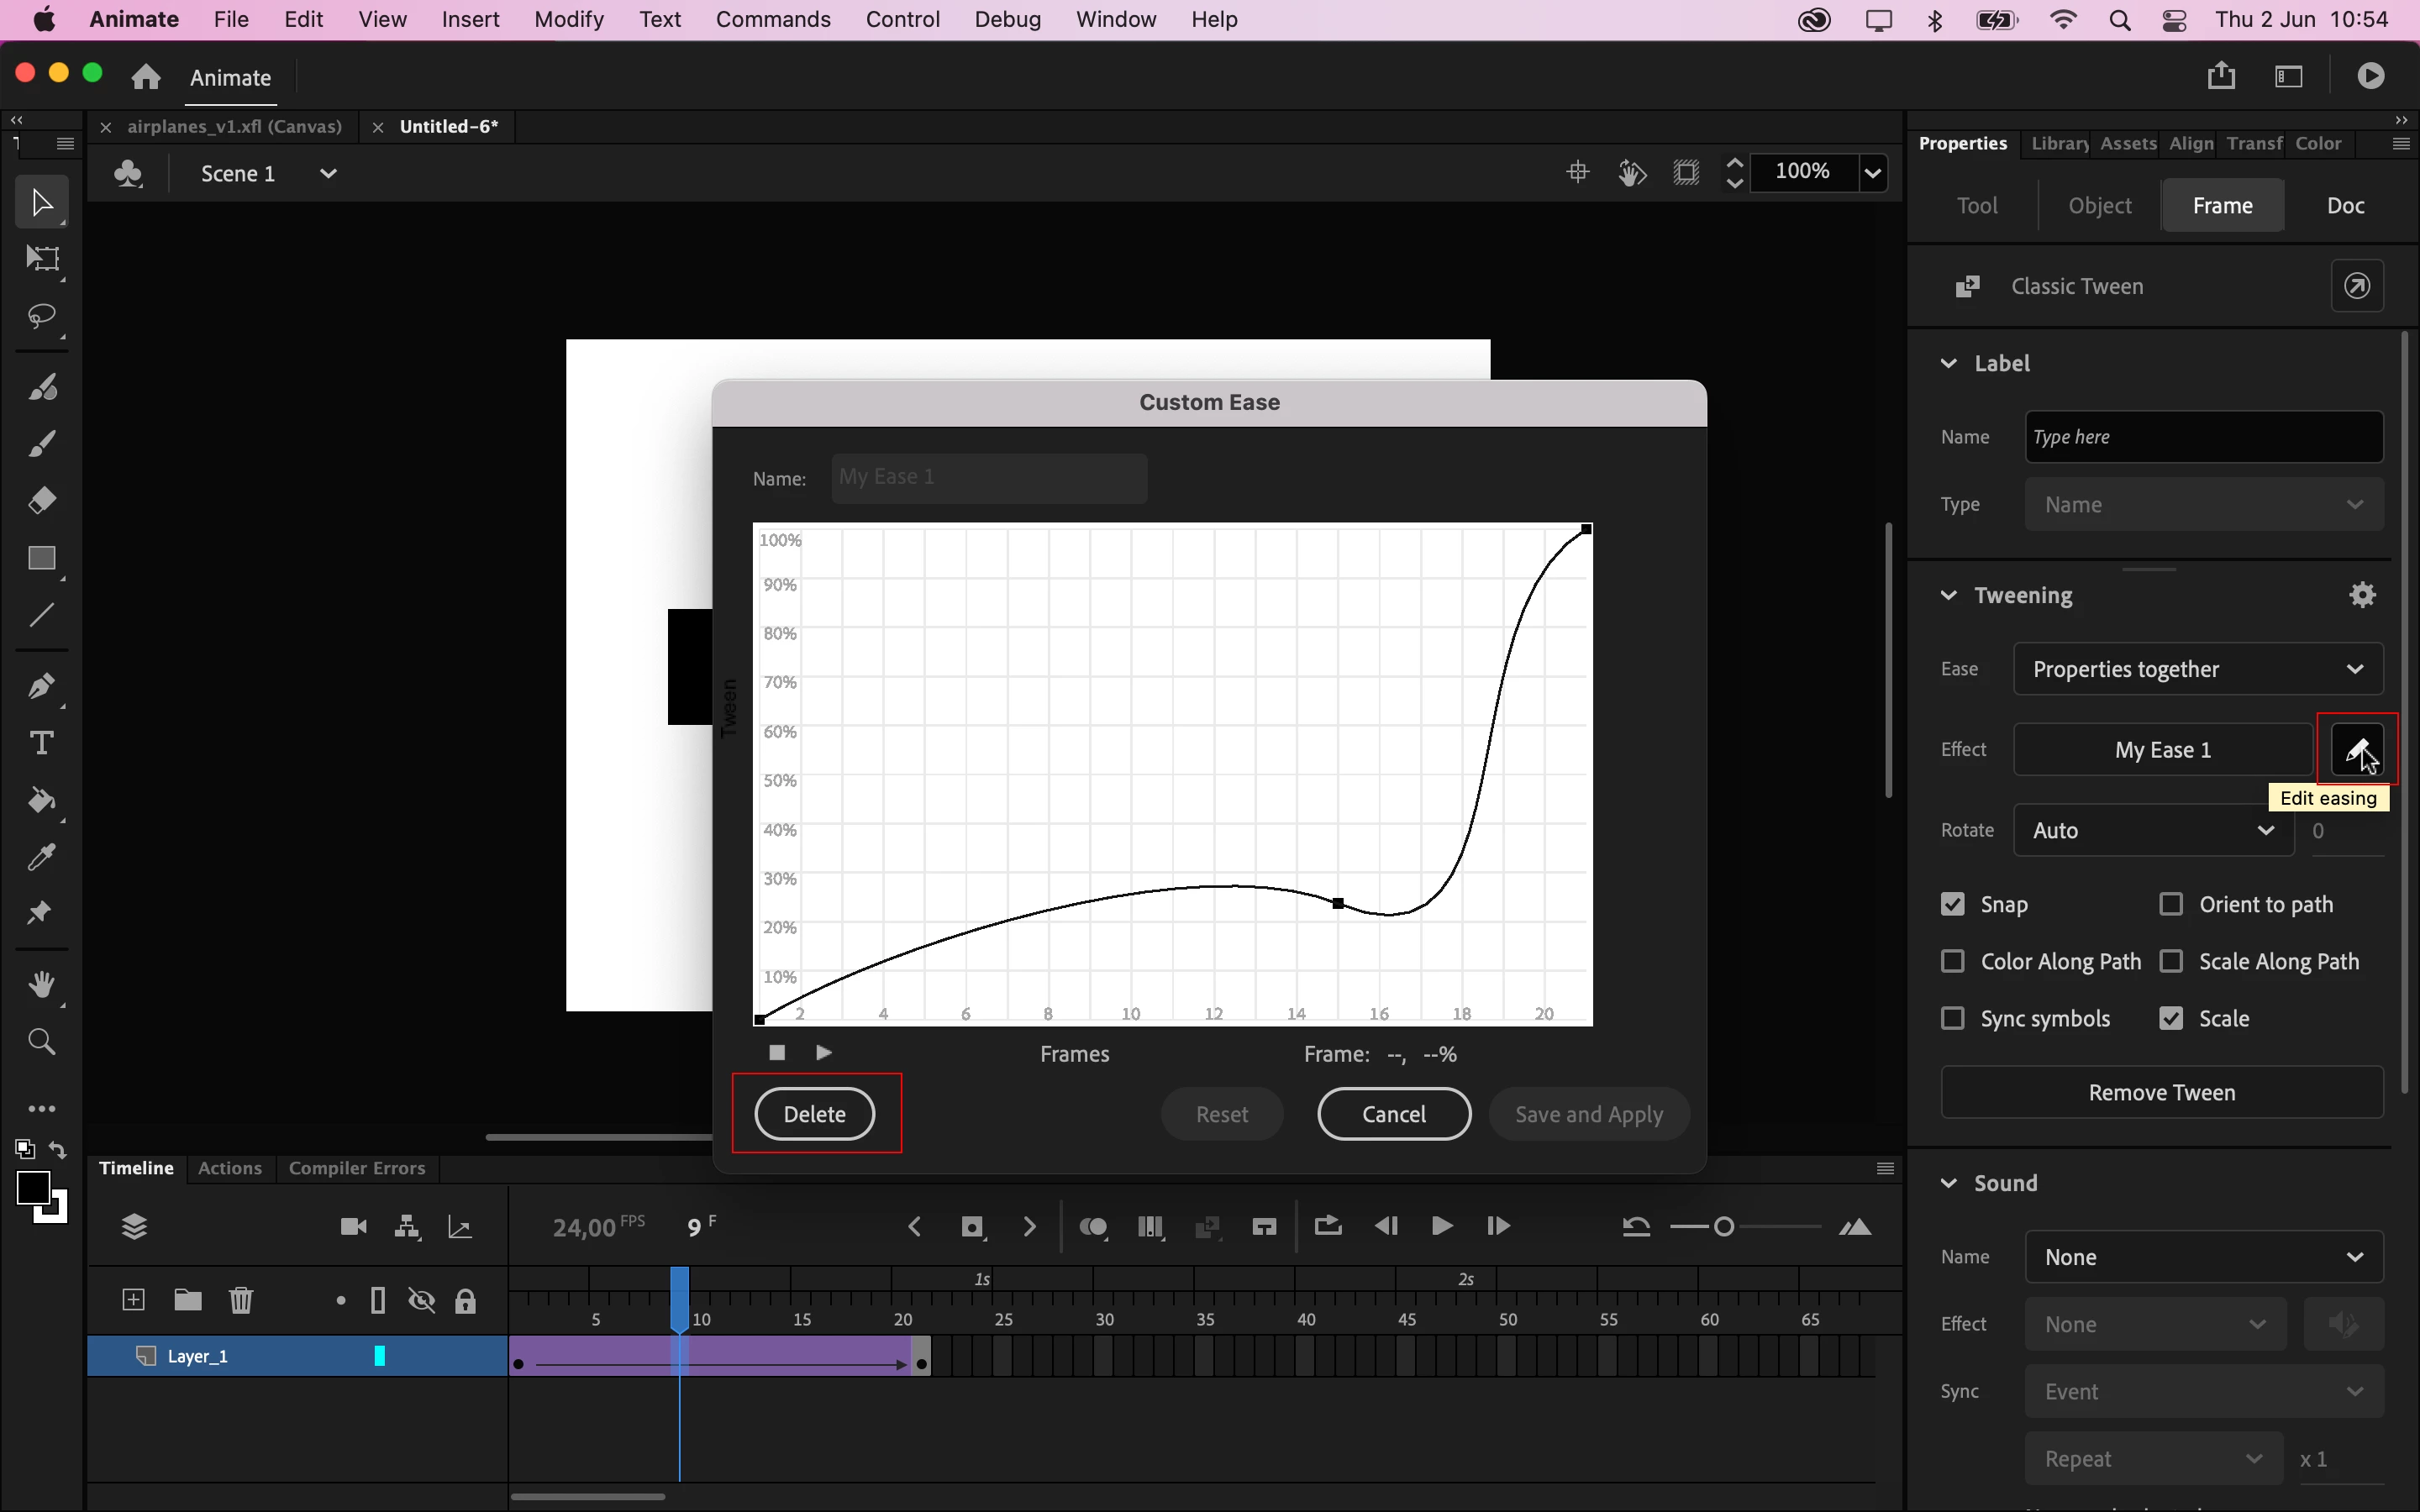Screen dimensions: 2420x1512
Task: Select the Paint Bucket tool
Action: point(42,800)
